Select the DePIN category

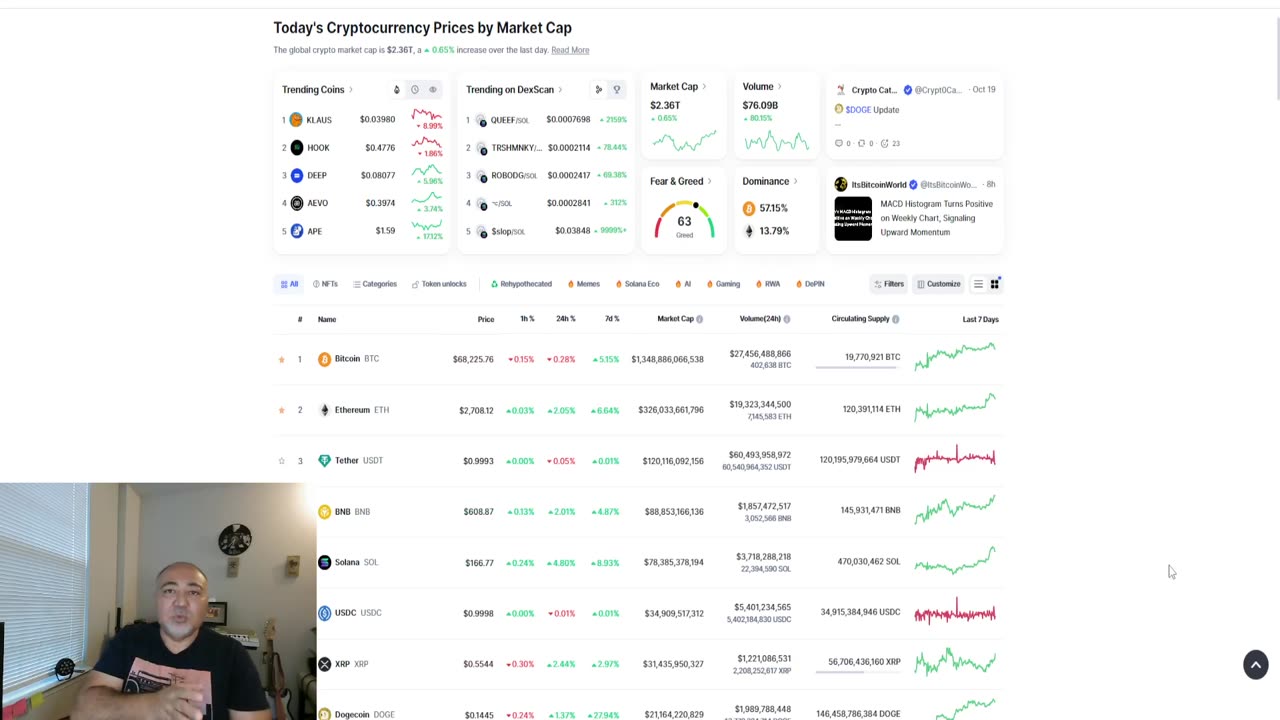[x=810, y=284]
